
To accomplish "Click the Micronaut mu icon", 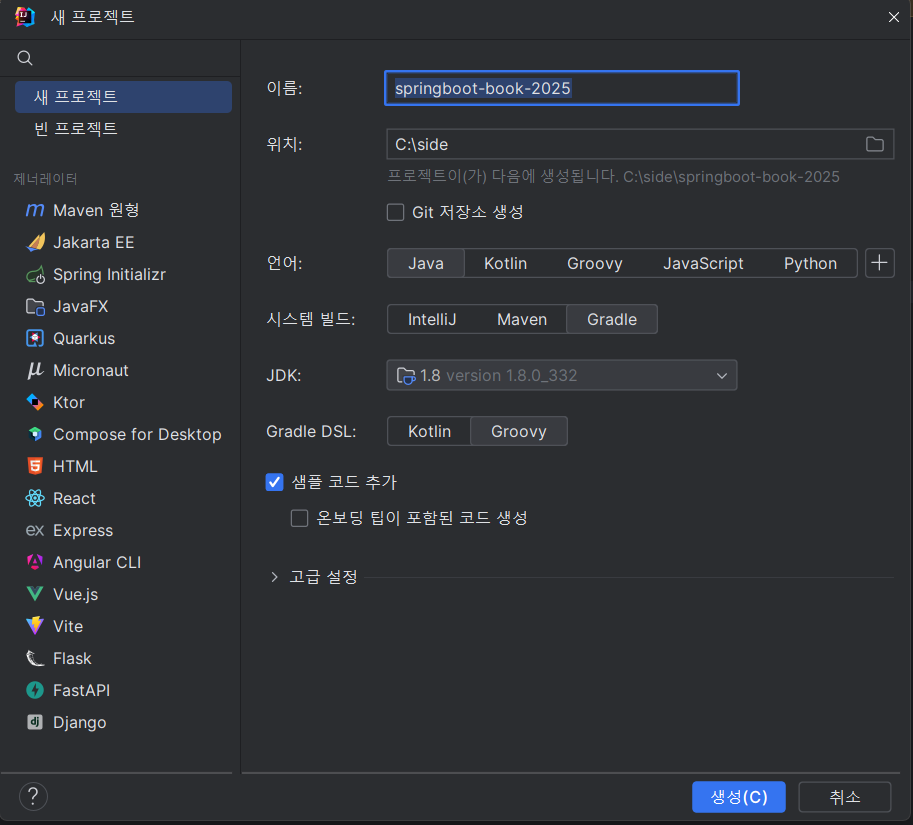I will 35,370.
